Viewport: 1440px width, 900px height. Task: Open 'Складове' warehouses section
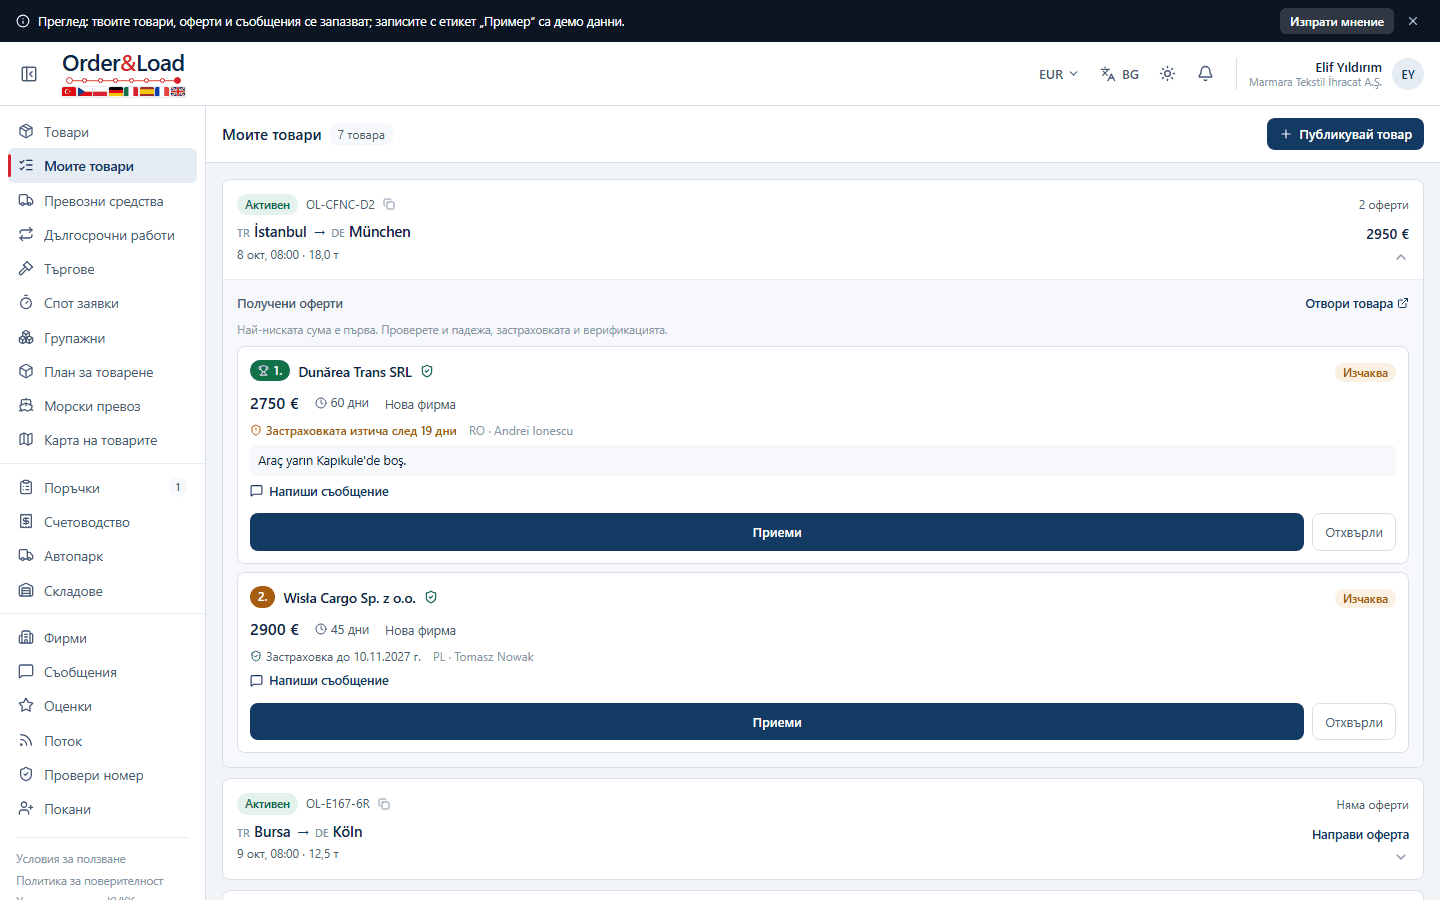tap(102, 591)
